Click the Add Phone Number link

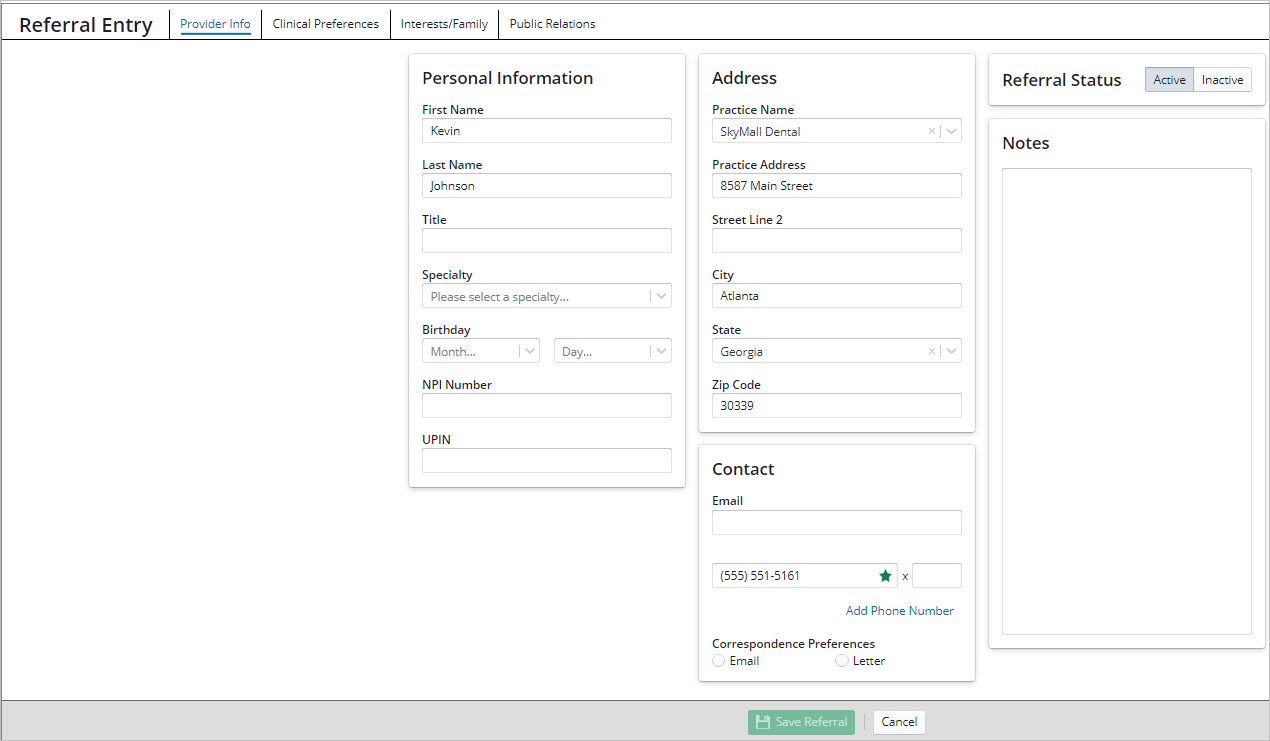pos(899,610)
